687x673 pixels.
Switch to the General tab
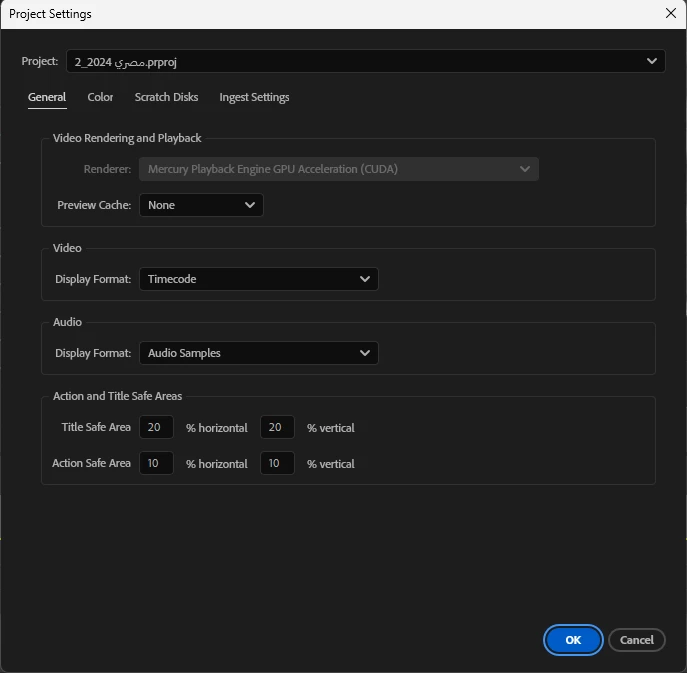point(47,97)
